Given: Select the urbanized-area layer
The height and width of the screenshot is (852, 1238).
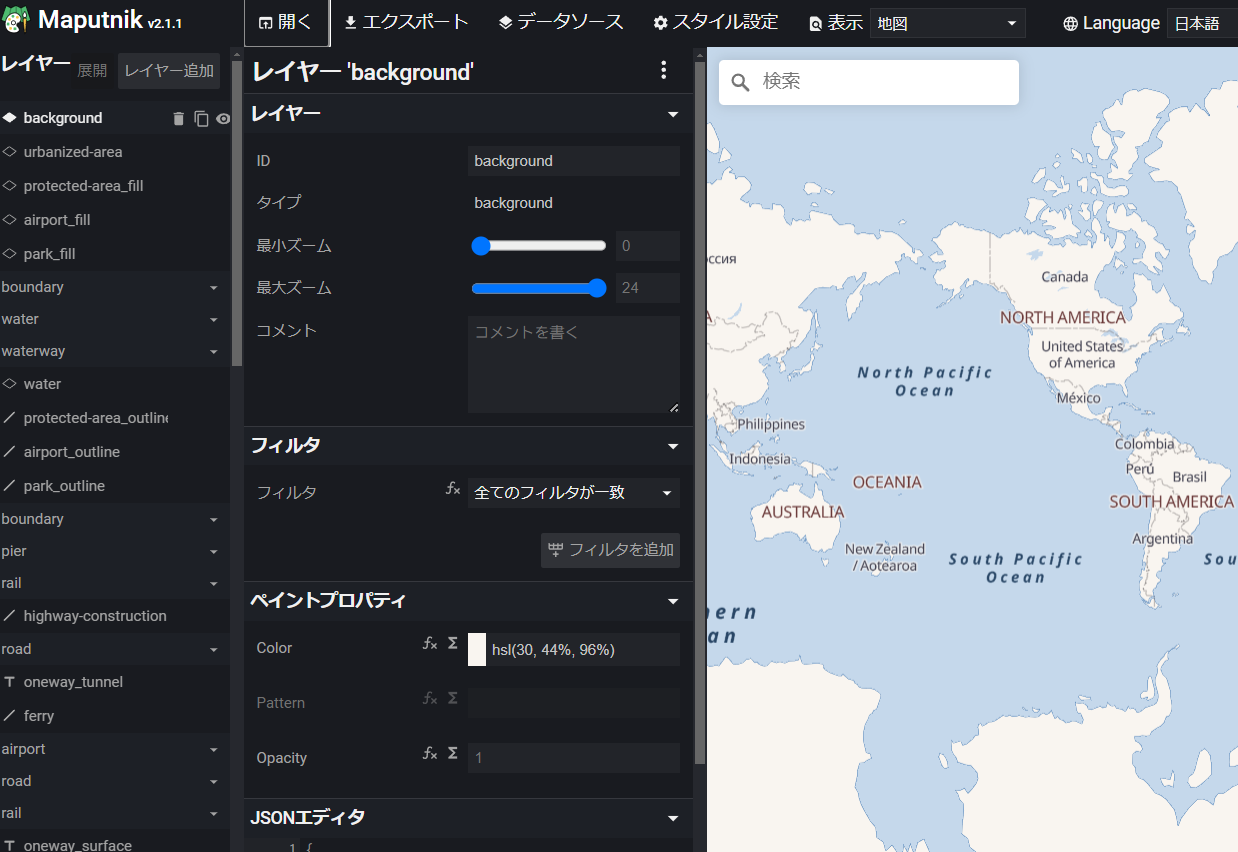Looking at the screenshot, I should coord(115,152).
